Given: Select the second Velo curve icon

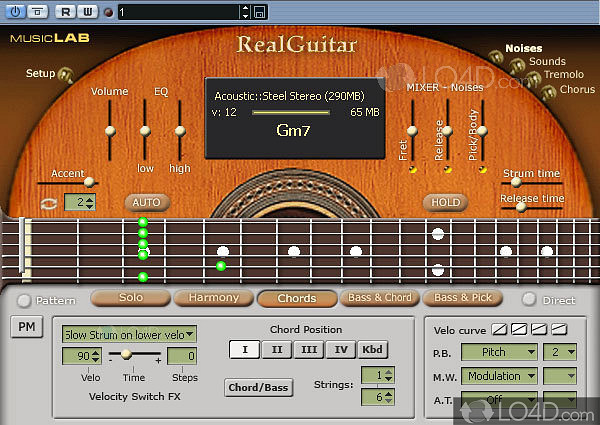Looking at the screenshot, I should pos(519,329).
